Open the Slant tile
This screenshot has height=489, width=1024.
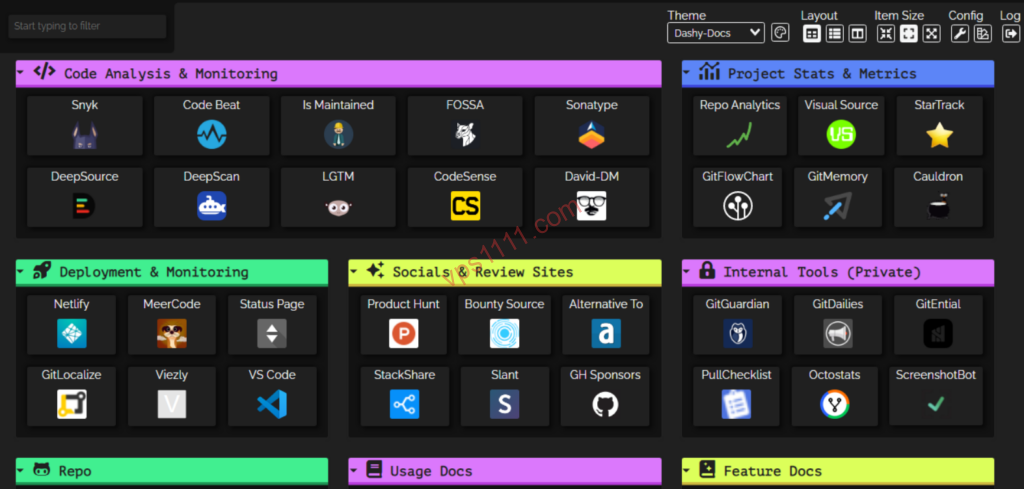(x=505, y=396)
